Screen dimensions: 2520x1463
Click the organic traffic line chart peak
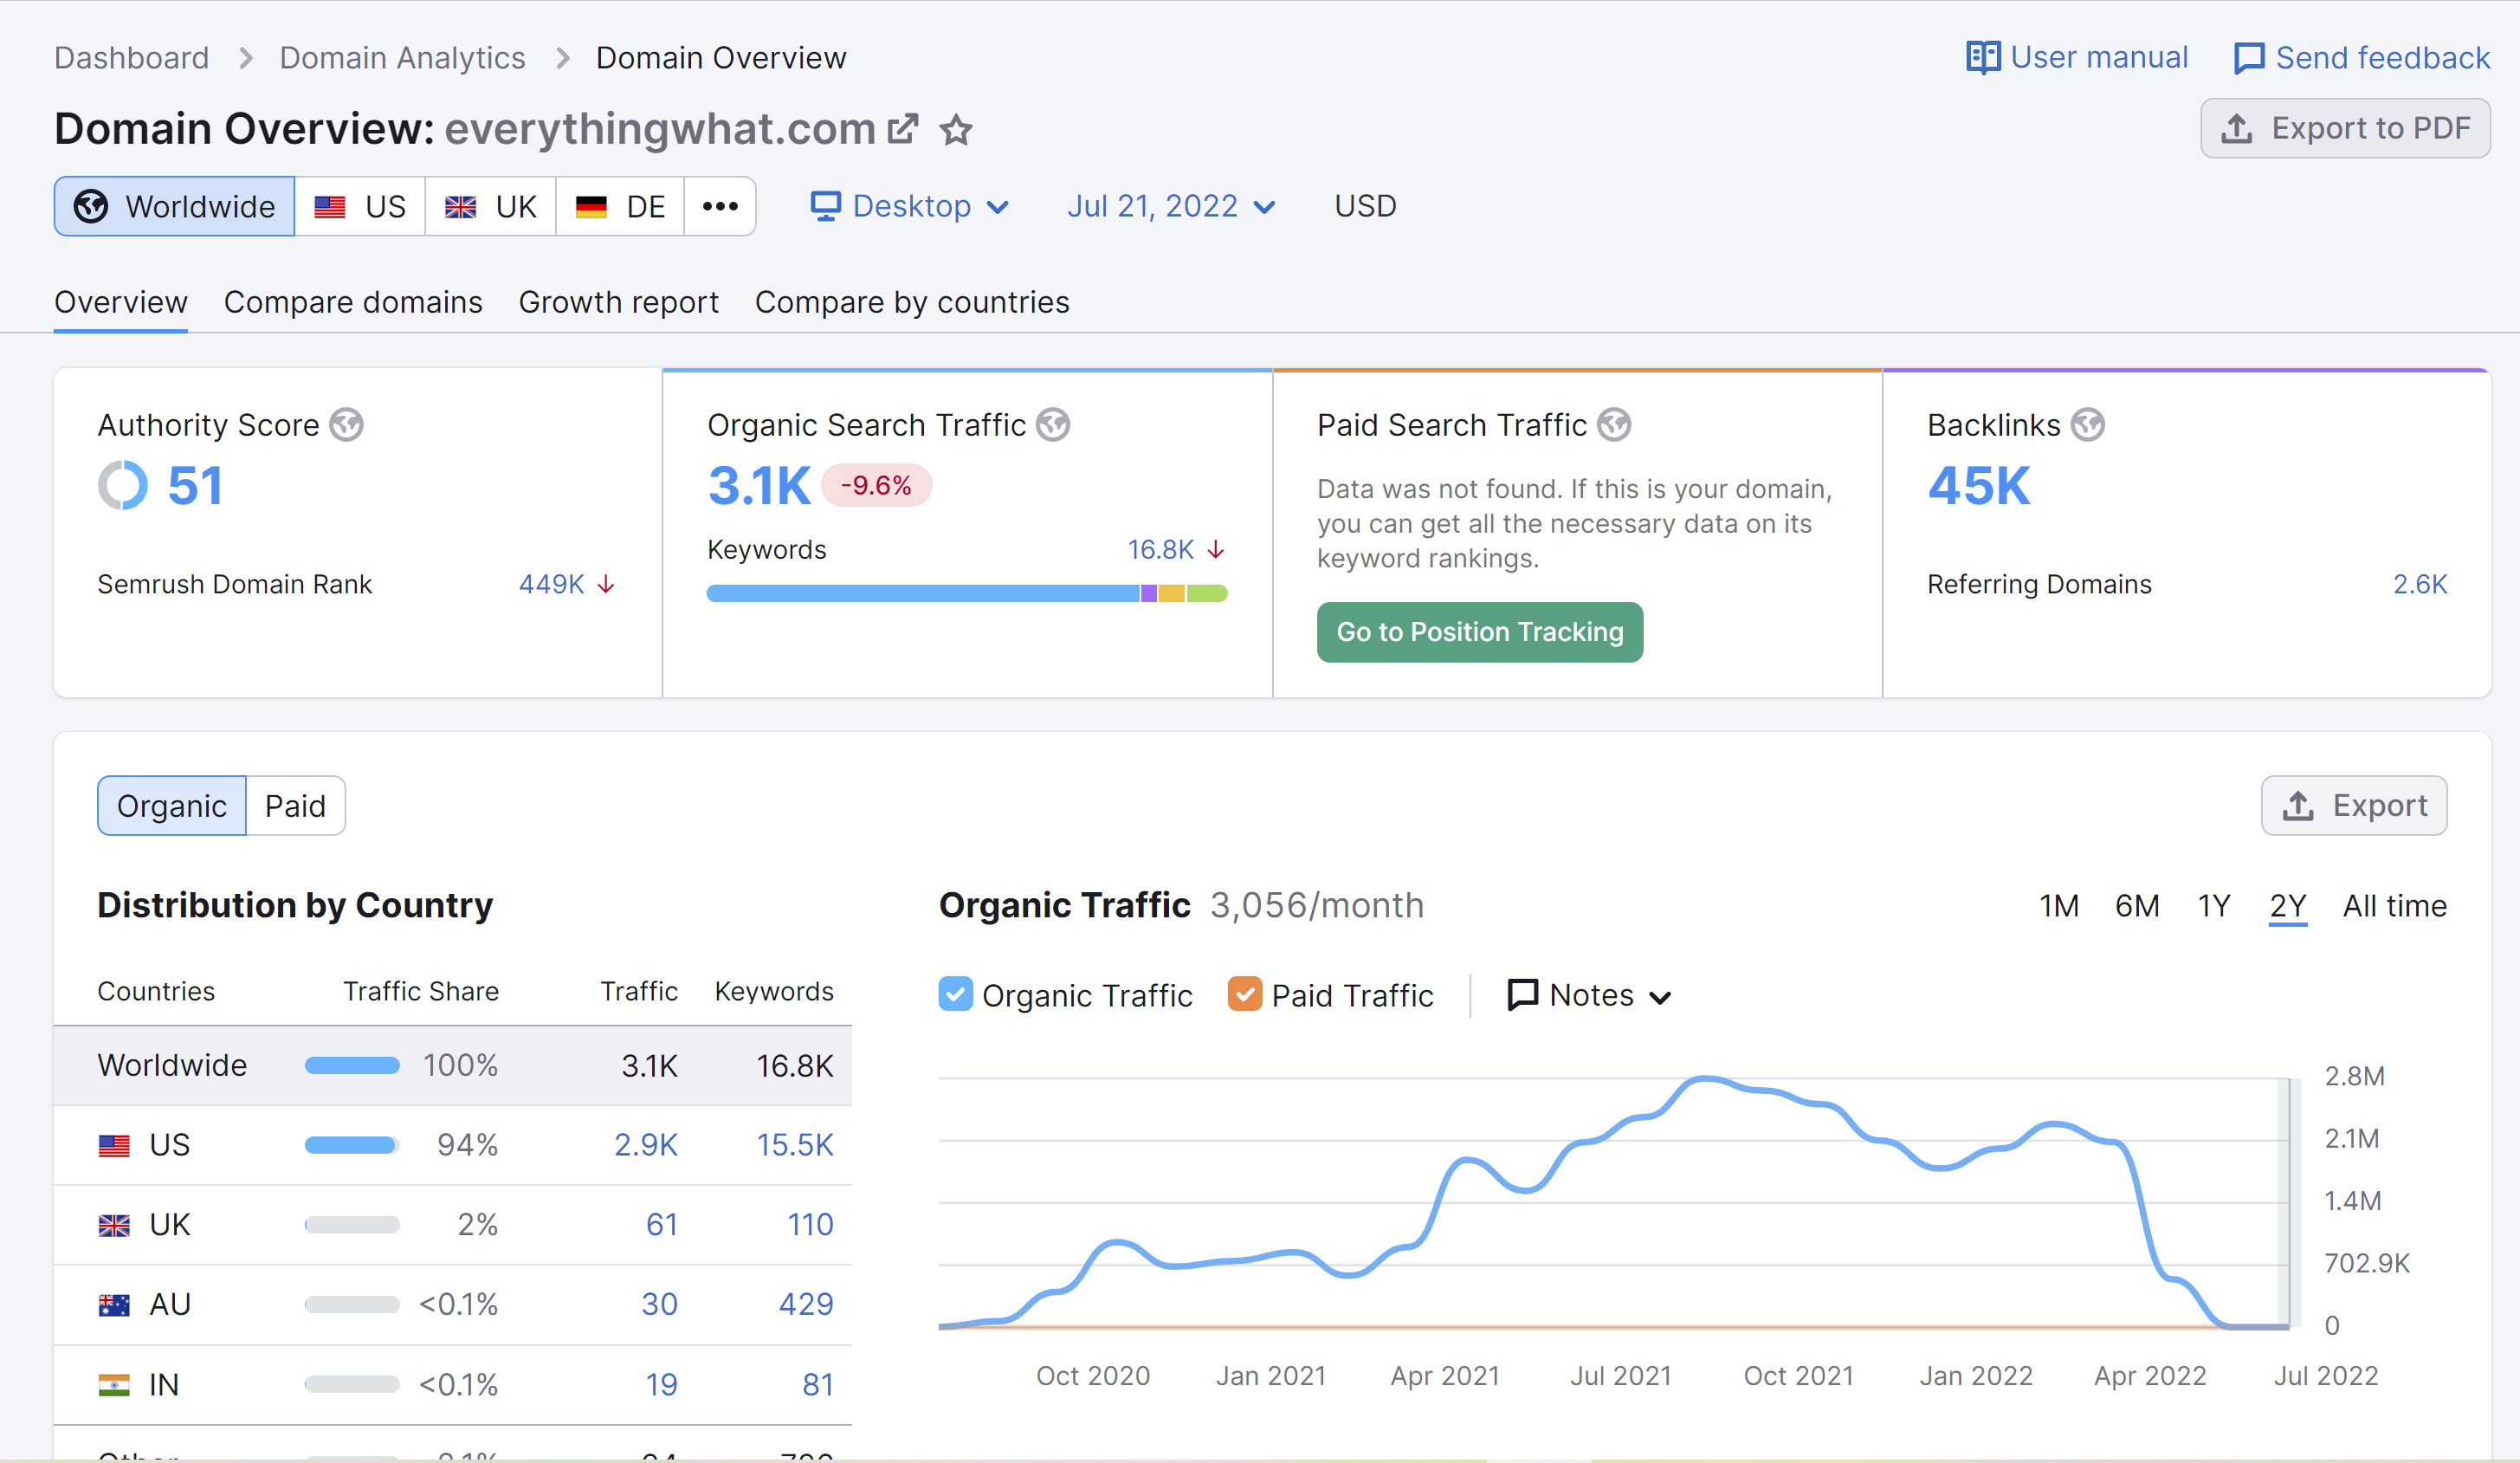click(x=1704, y=1079)
